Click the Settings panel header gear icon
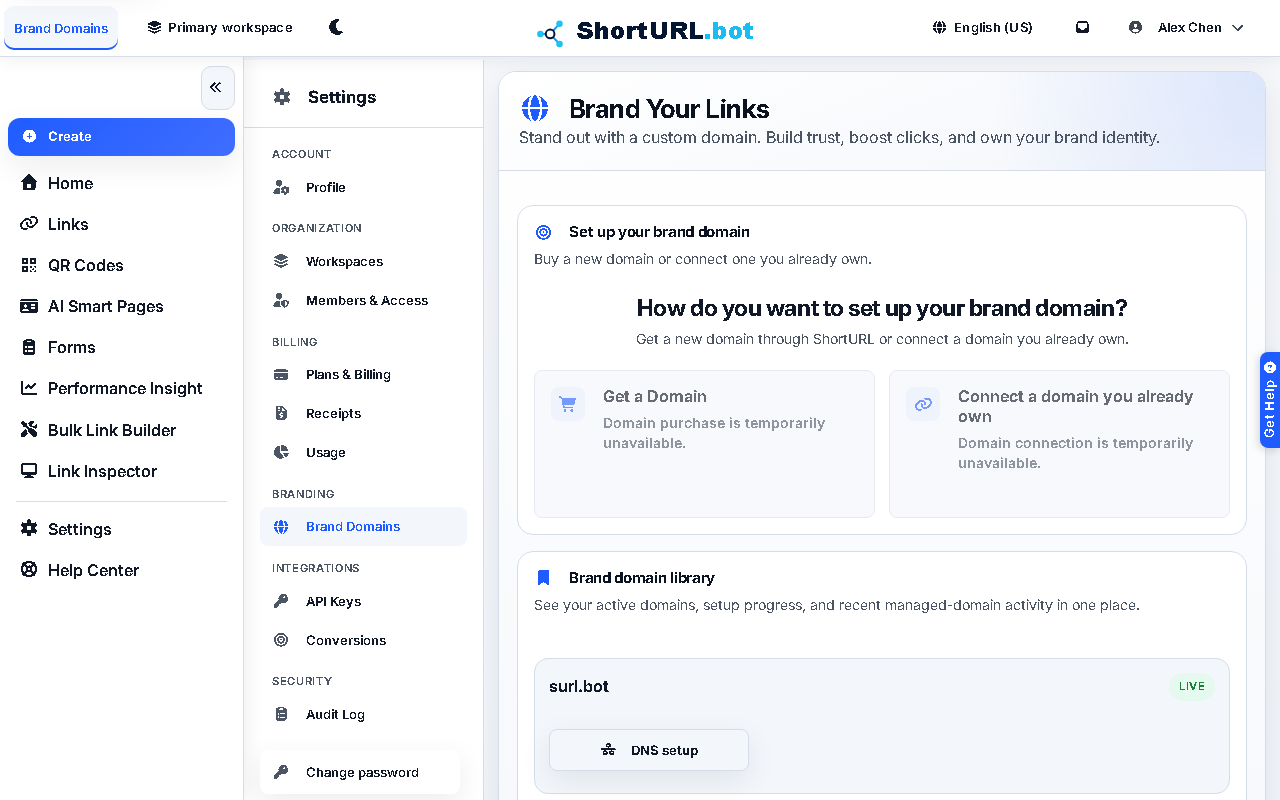This screenshot has height=800, width=1280. (282, 97)
